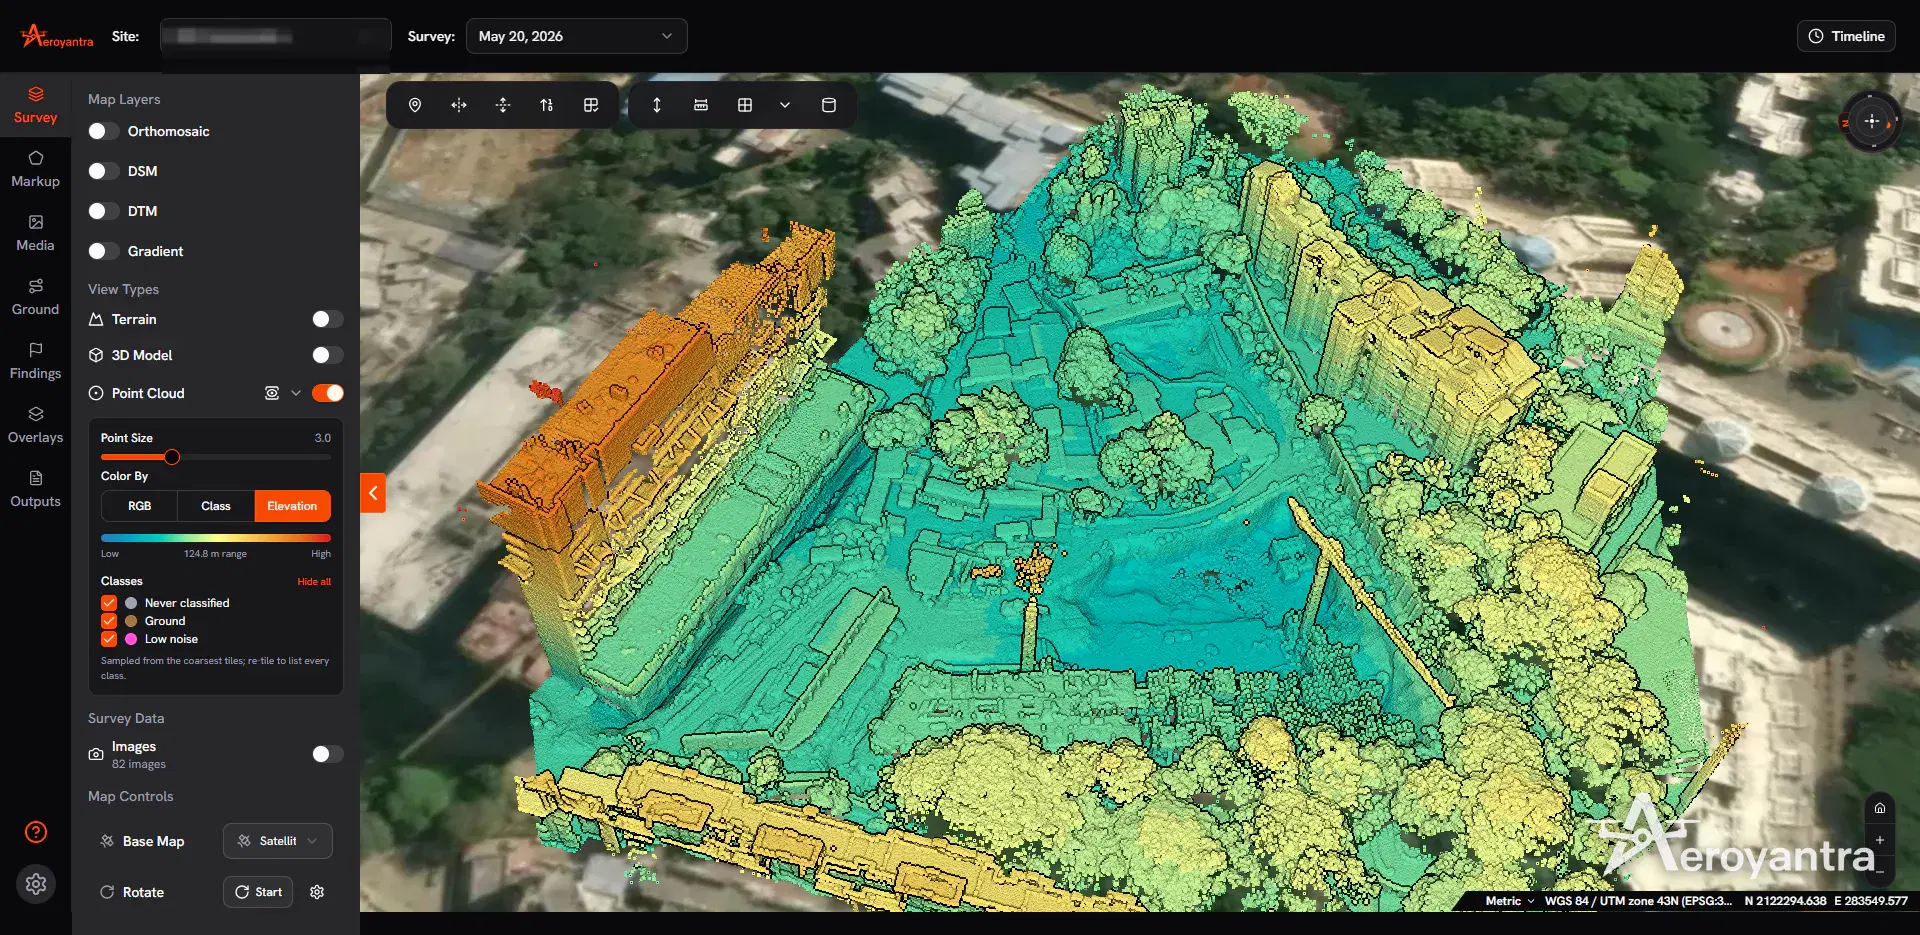Open the Overlays sidebar panel
The height and width of the screenshot is (935, 1920).
click(35, 425)
